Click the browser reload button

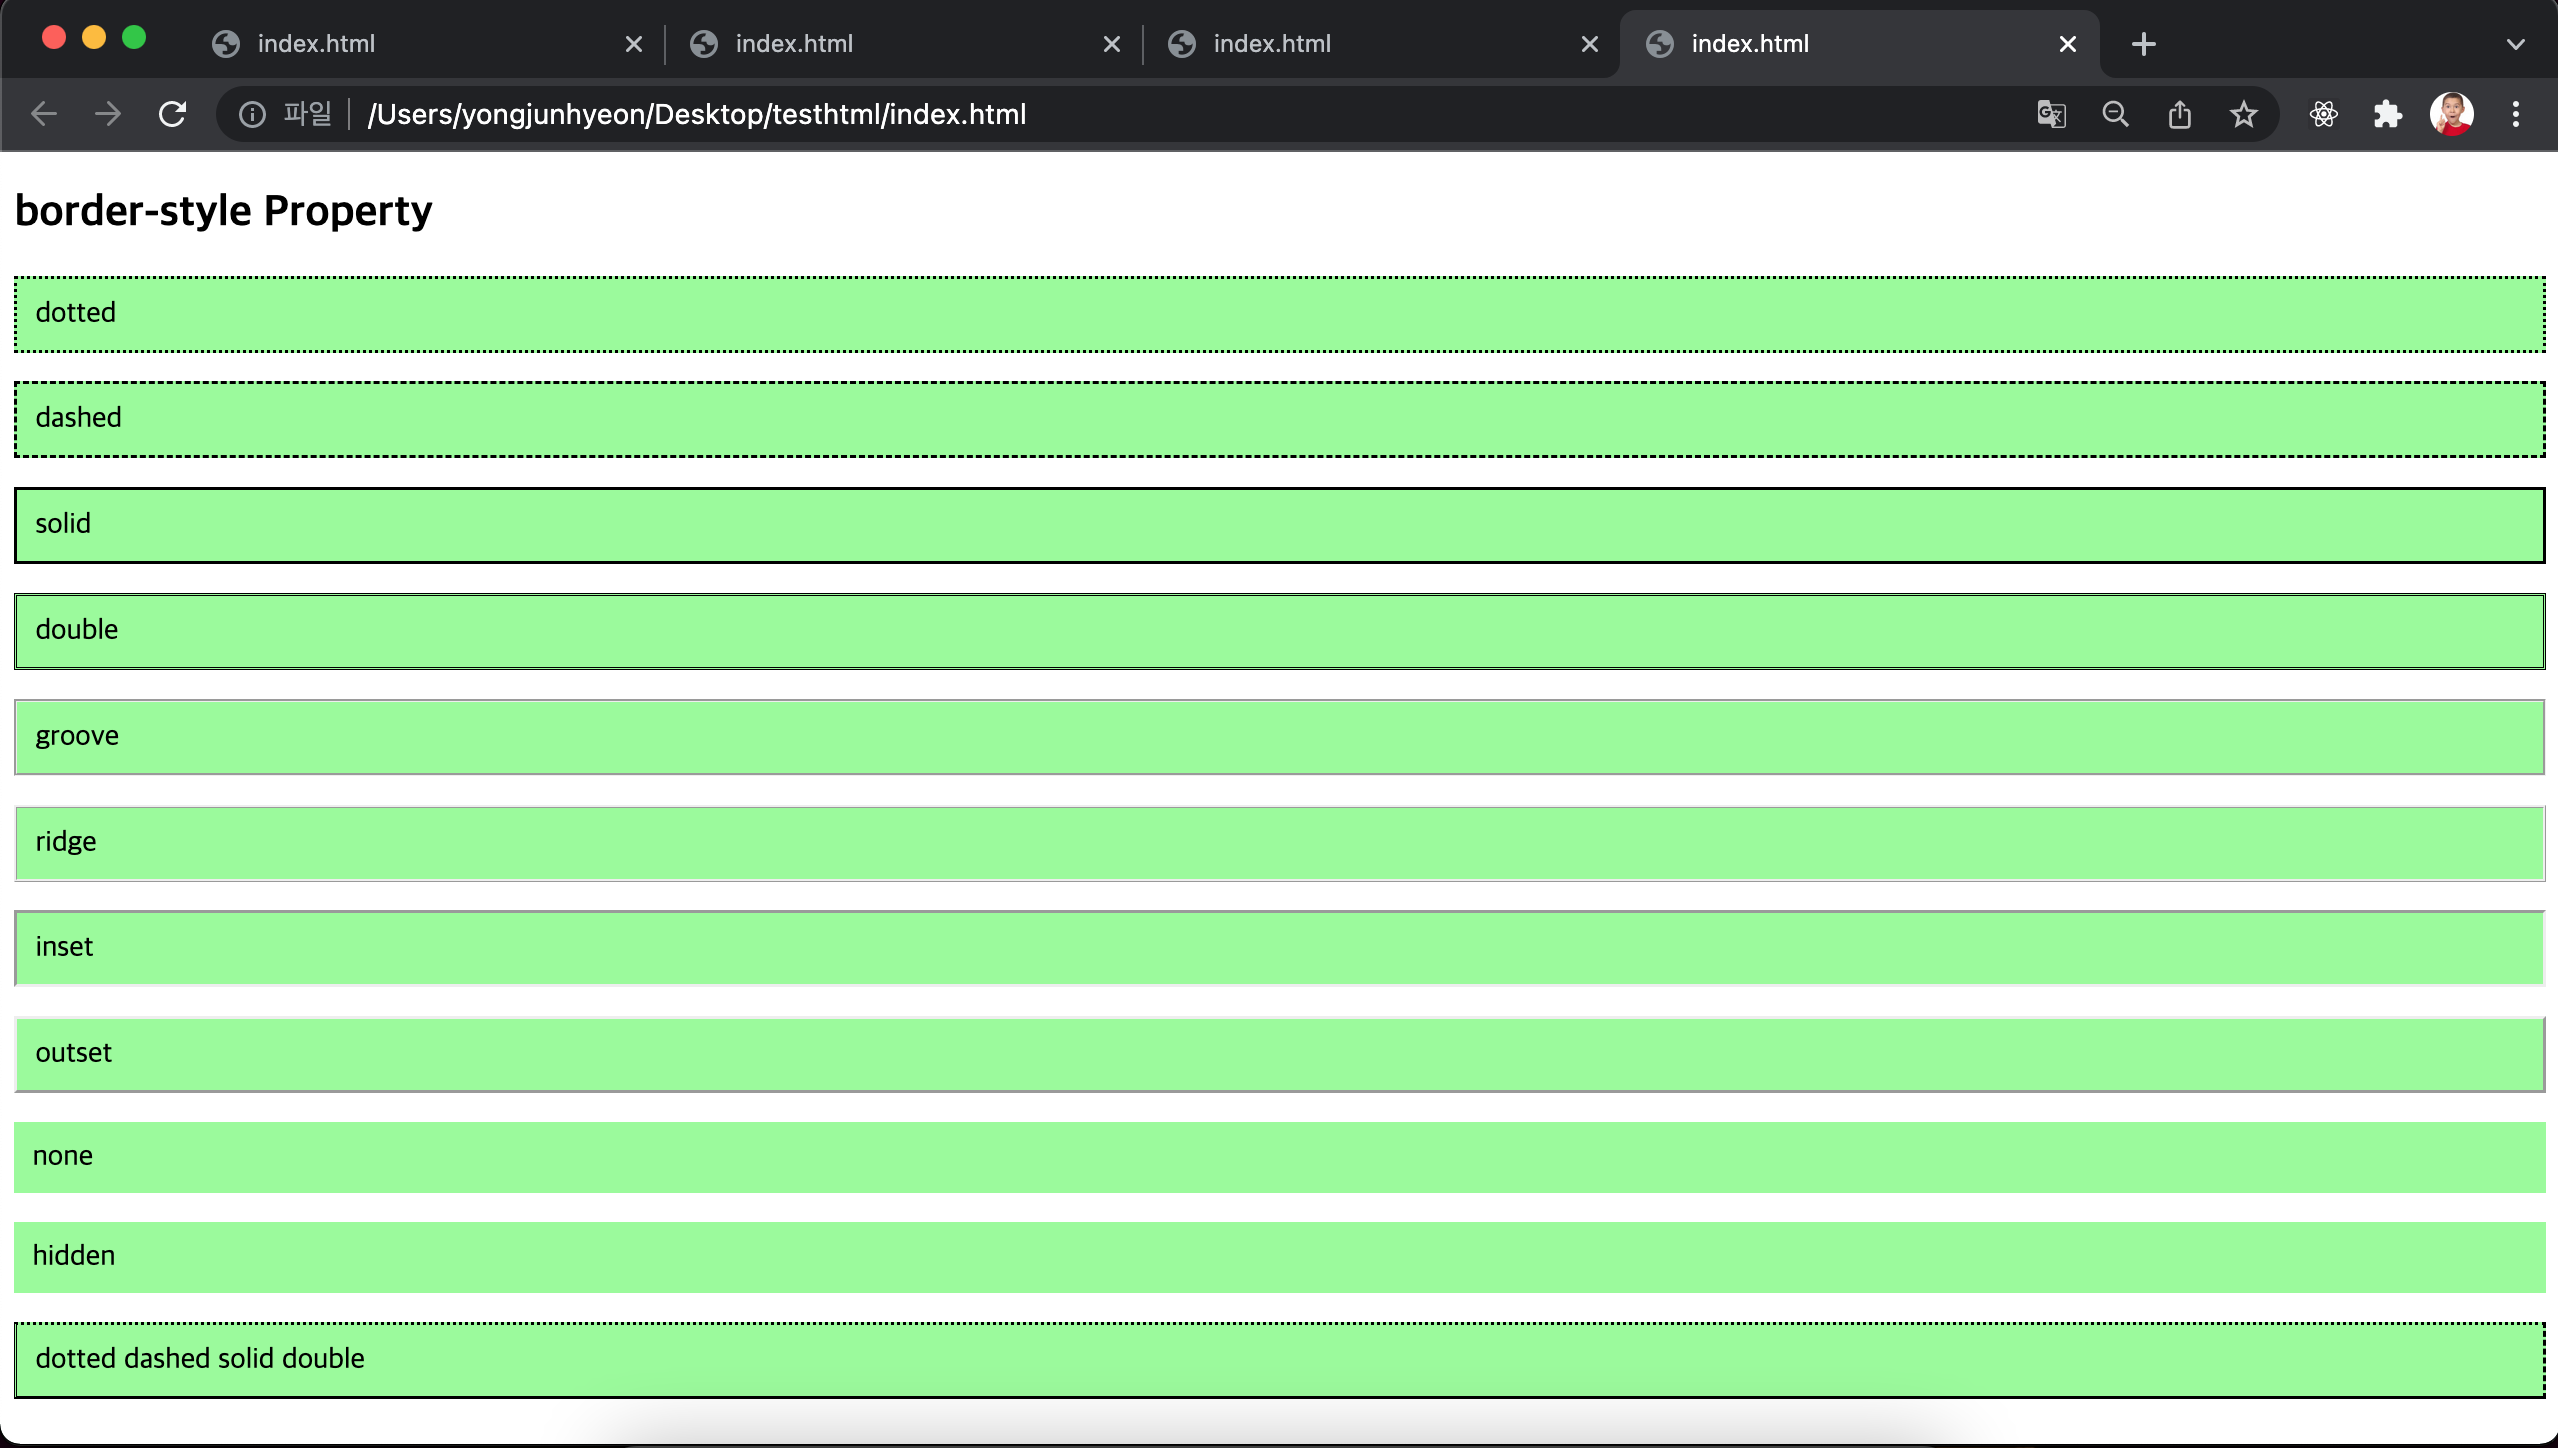click(172, 114)
